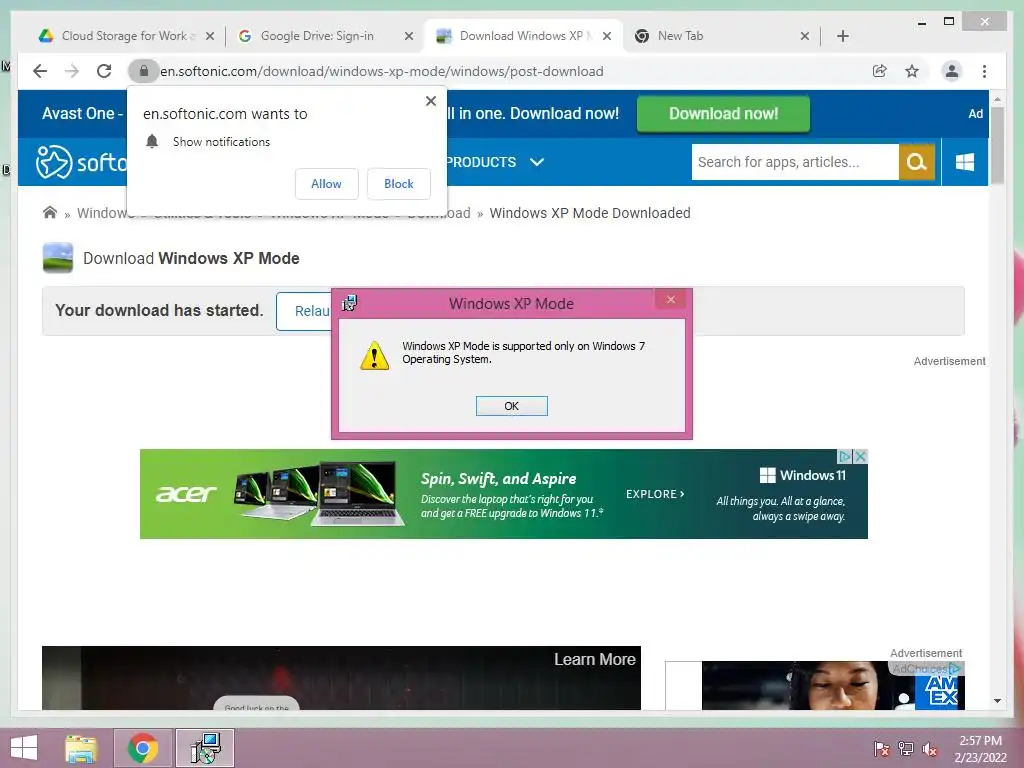
Task: Bookmark this page with the star icon
Action: [x=912, y=71]
